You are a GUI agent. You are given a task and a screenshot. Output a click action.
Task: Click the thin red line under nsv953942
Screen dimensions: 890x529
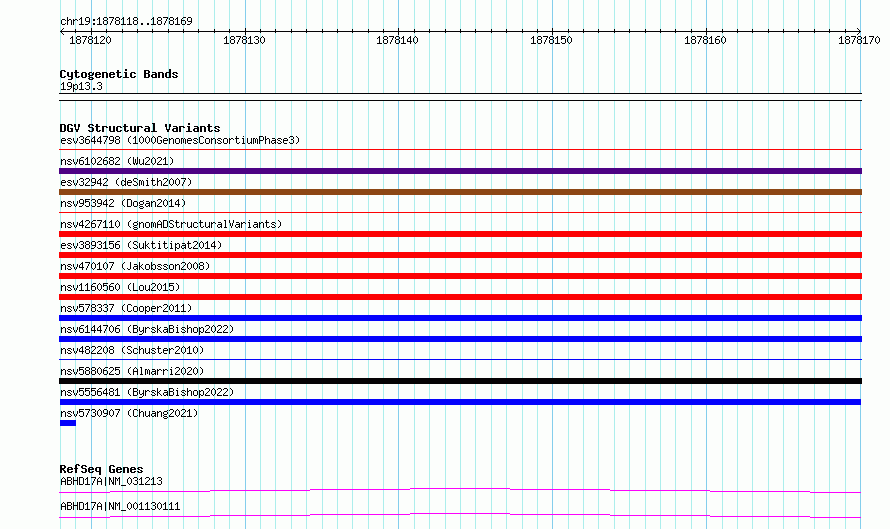coord(460,213)
